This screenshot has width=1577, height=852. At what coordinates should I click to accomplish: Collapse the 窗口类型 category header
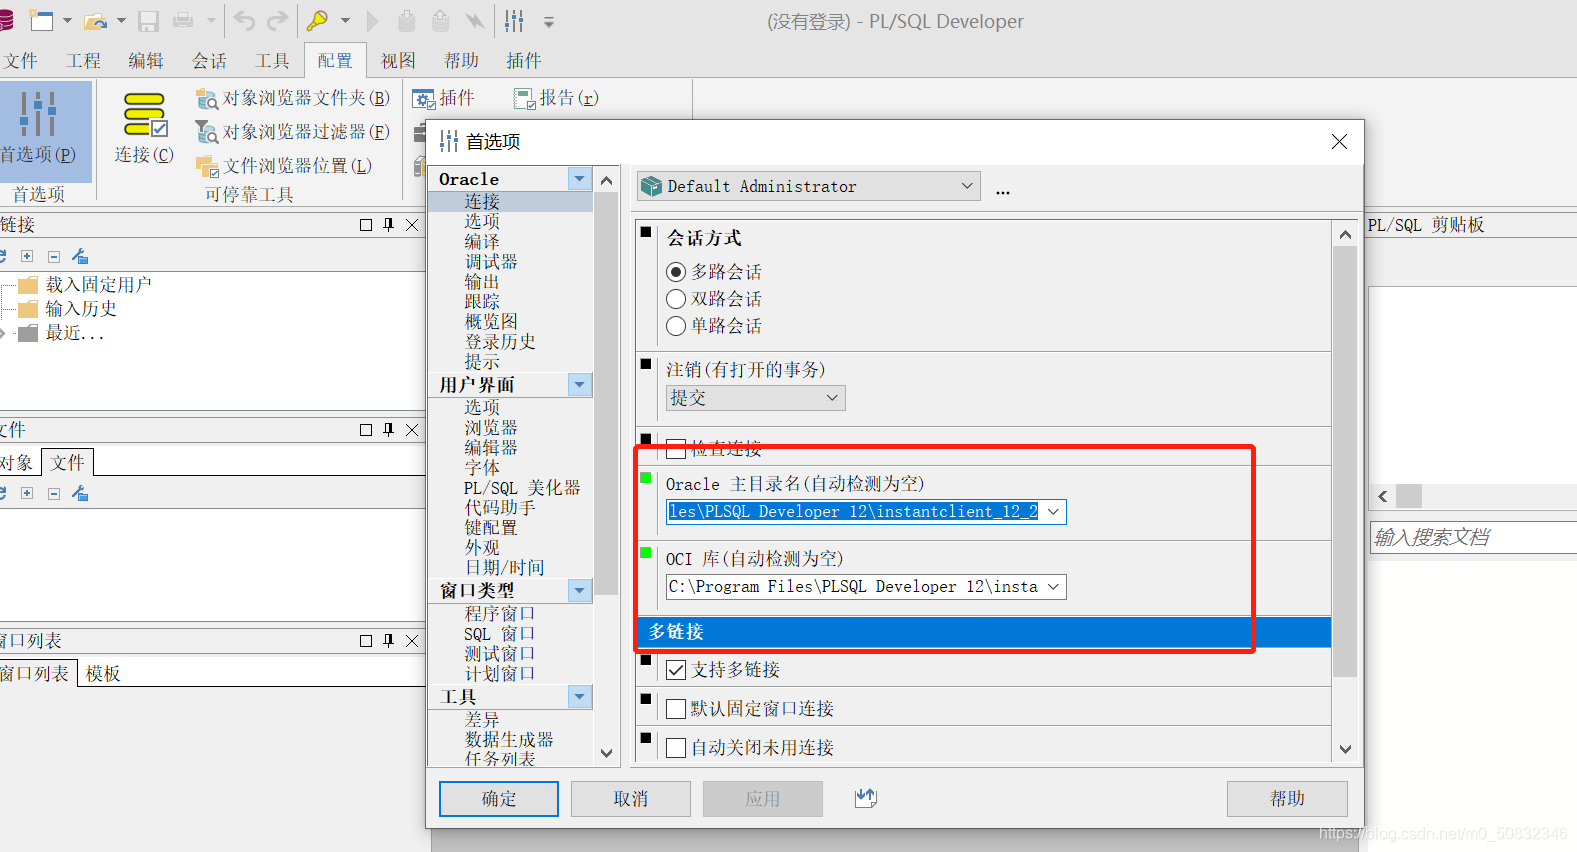580,591
